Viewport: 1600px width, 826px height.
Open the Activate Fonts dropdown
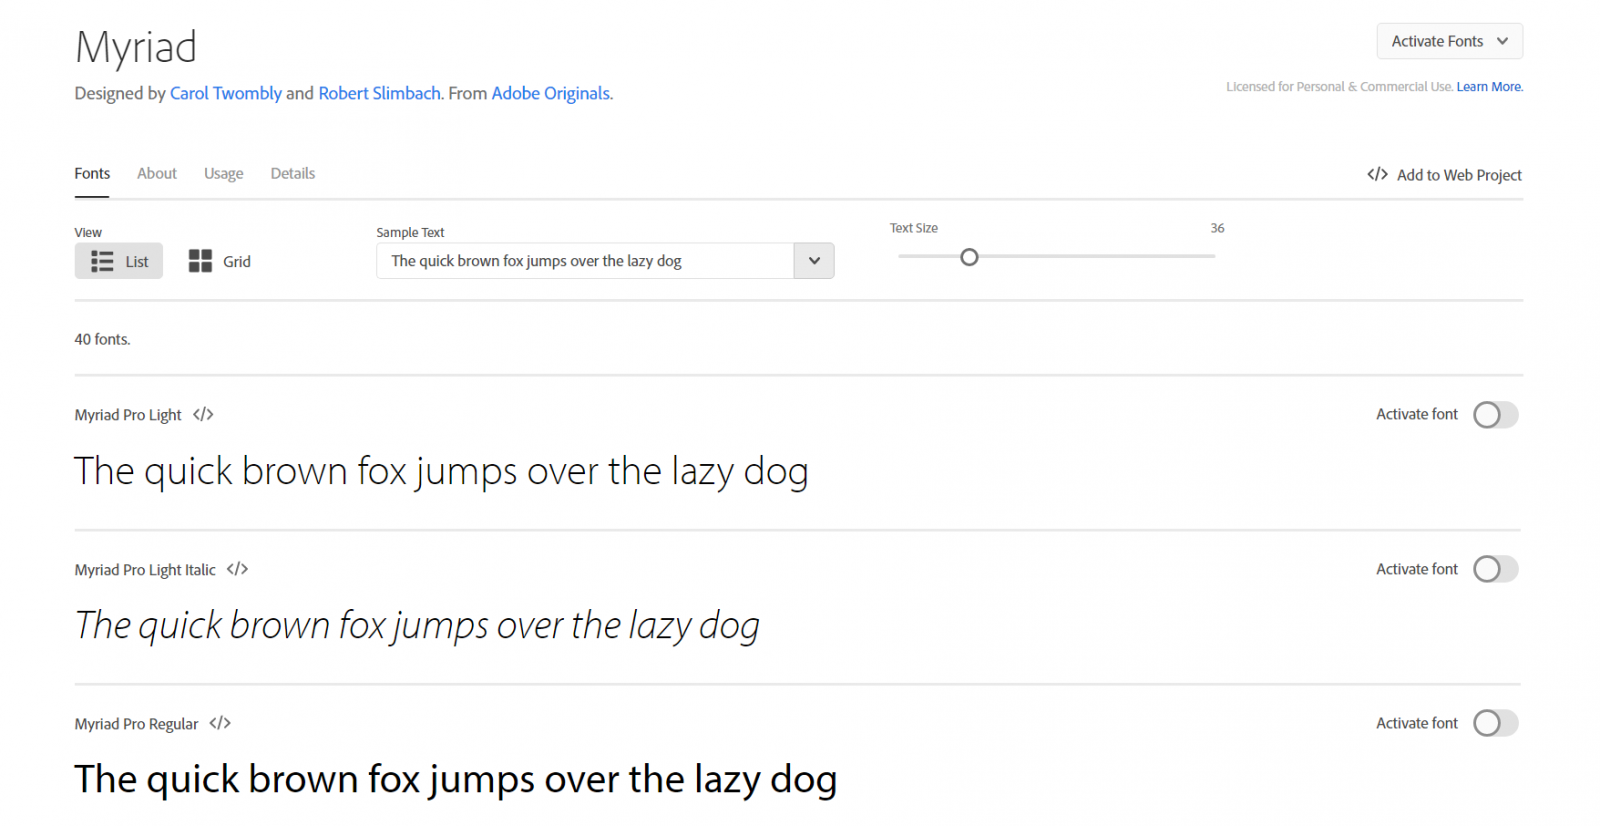pyautogui.click(x=1449, y=41)
